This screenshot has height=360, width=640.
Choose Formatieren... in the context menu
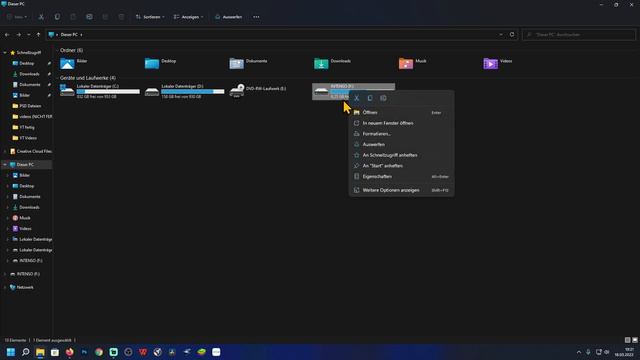[402, 134]
